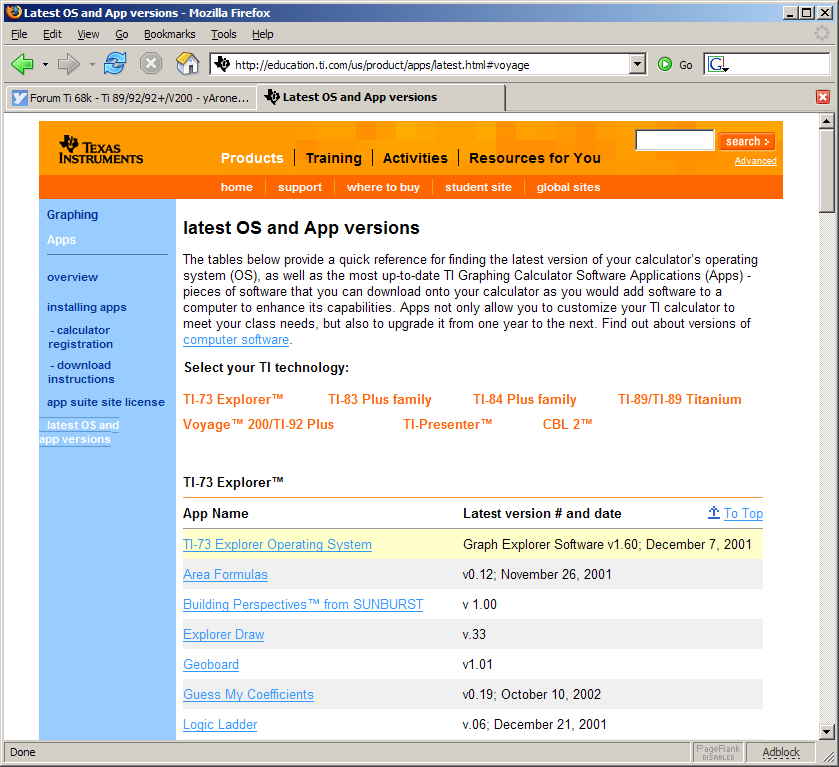Click the Google search engine icon
The width and height of the screenshot is (839, 767).
(718, 65)
